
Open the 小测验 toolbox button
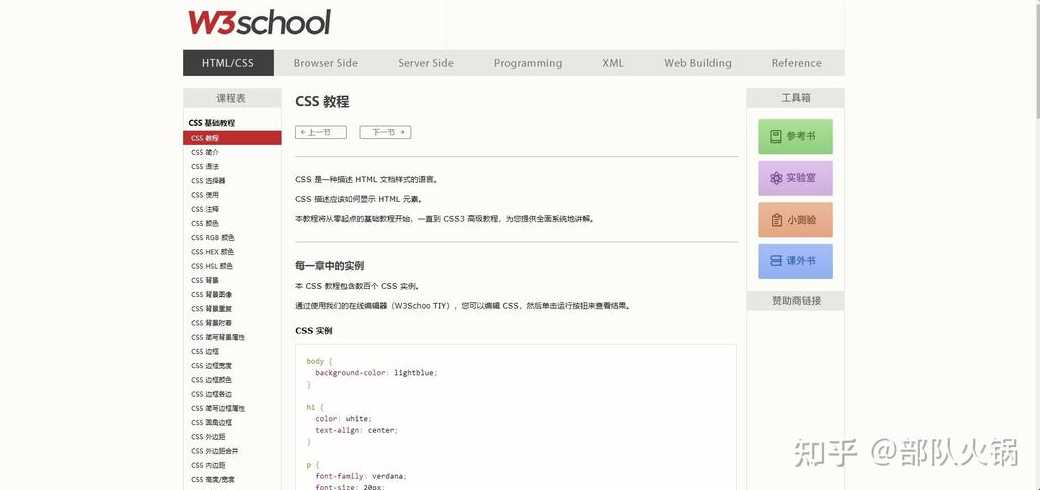(795, 219)
